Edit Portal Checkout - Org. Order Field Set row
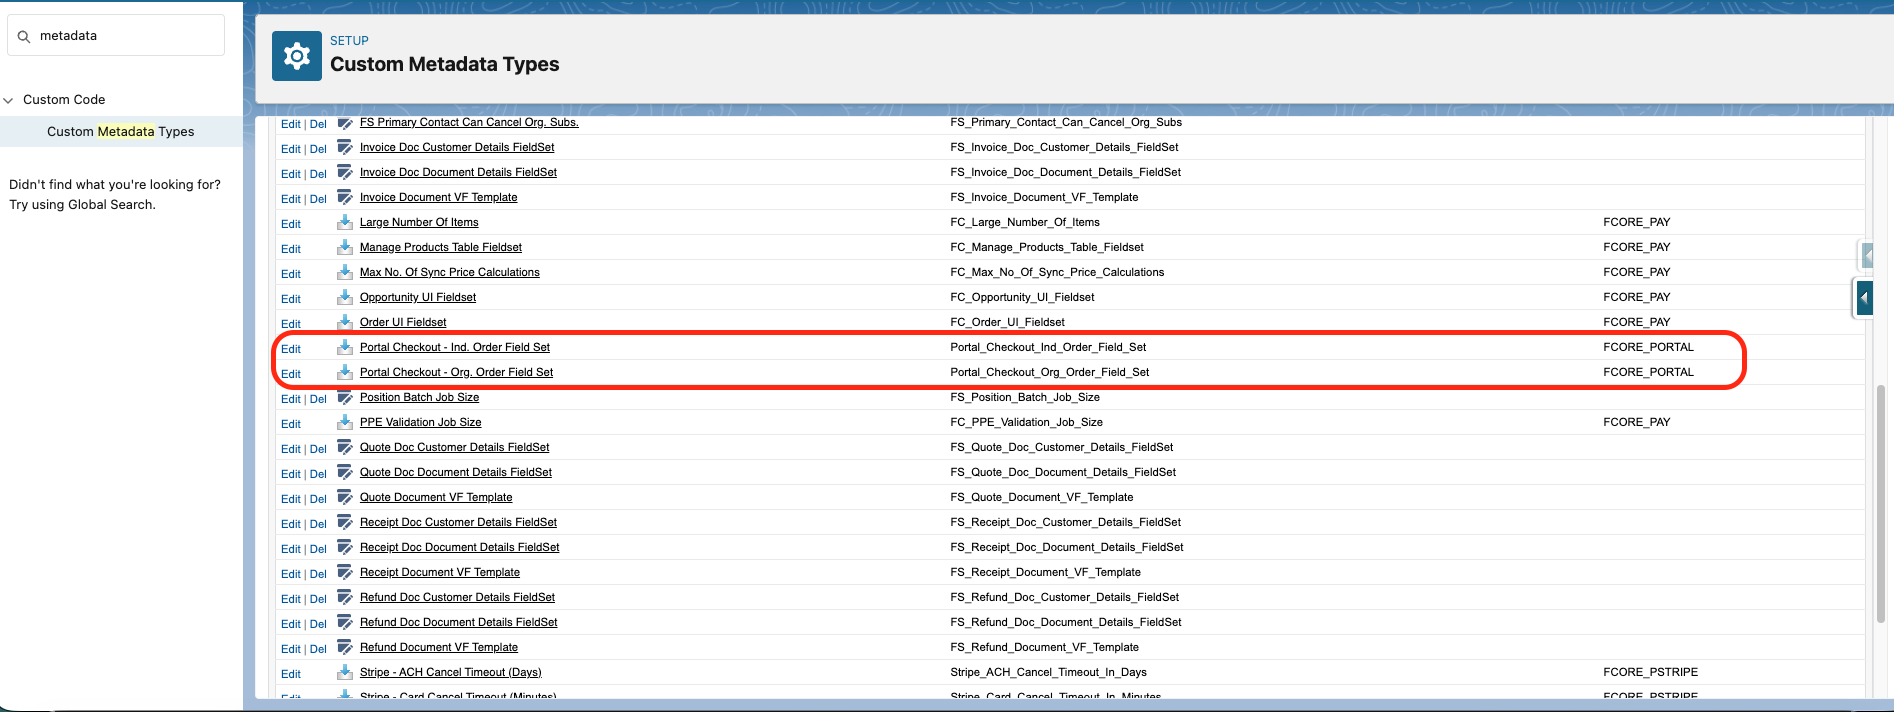Screen dimensions: 1894x712 click(291, 374)
